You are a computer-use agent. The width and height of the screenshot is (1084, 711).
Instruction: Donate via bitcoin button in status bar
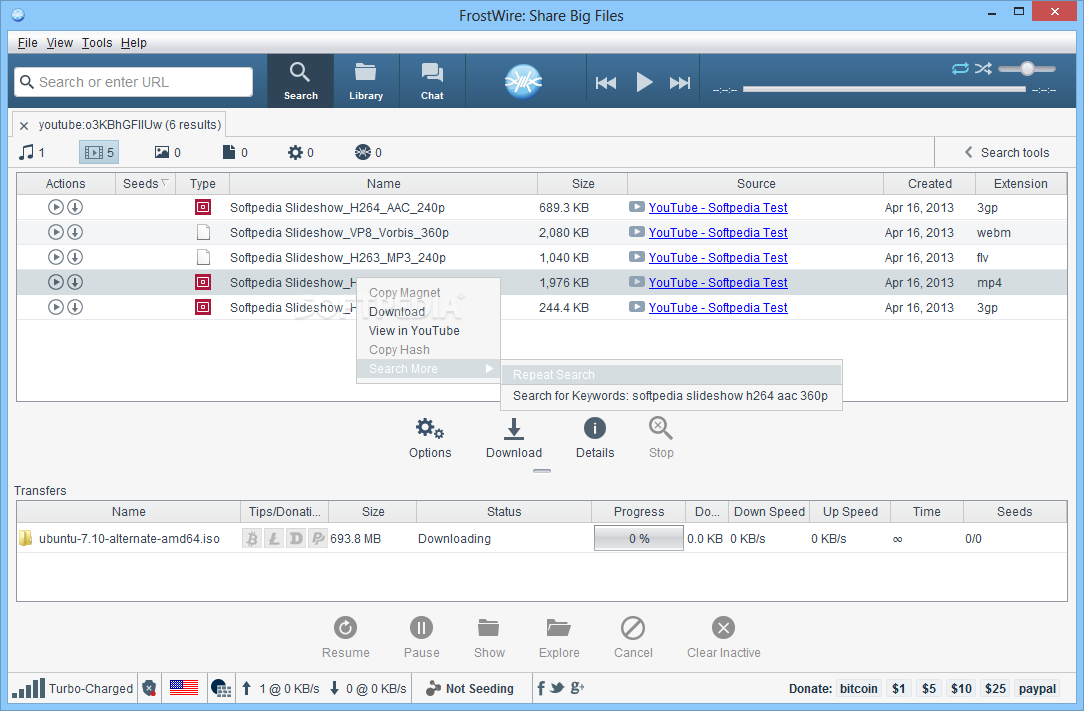tap(859, 688)
